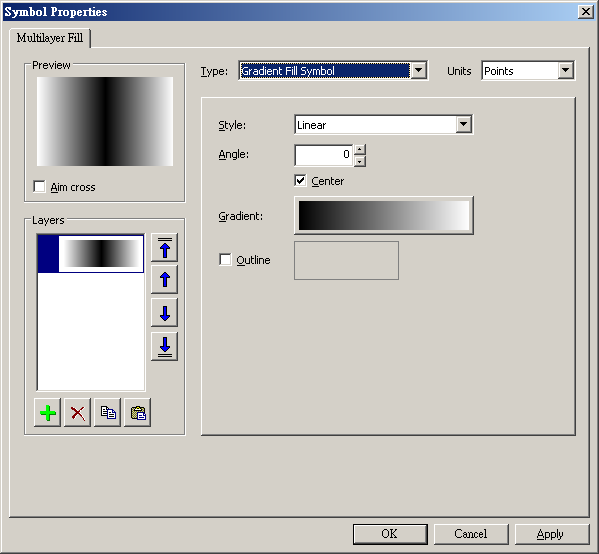Open the Gradient color ramp swatch
This screenshot has width=599, height=554.
pos(384,215)
